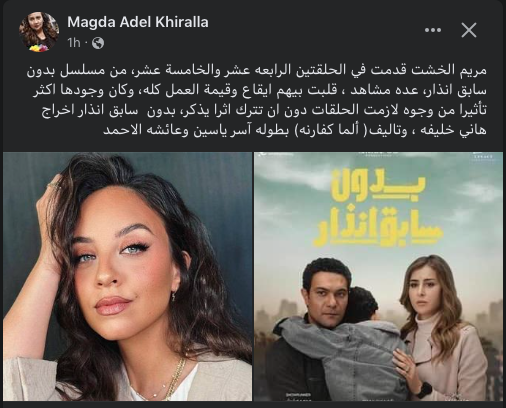Click the last text line mentioning آسر ياسين
Viewport: 506px width, 408px height.
pos(295,130)
